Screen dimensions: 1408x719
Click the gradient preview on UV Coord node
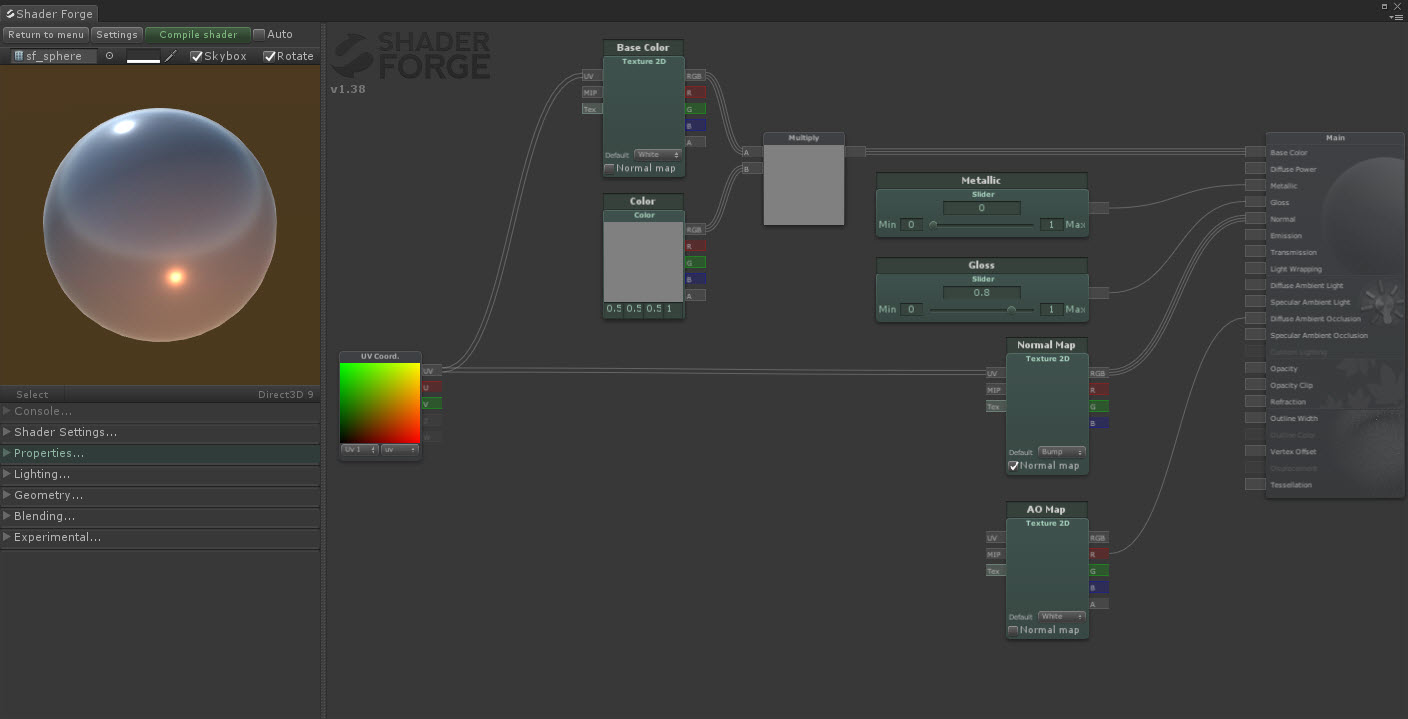(x=380, y=405)
